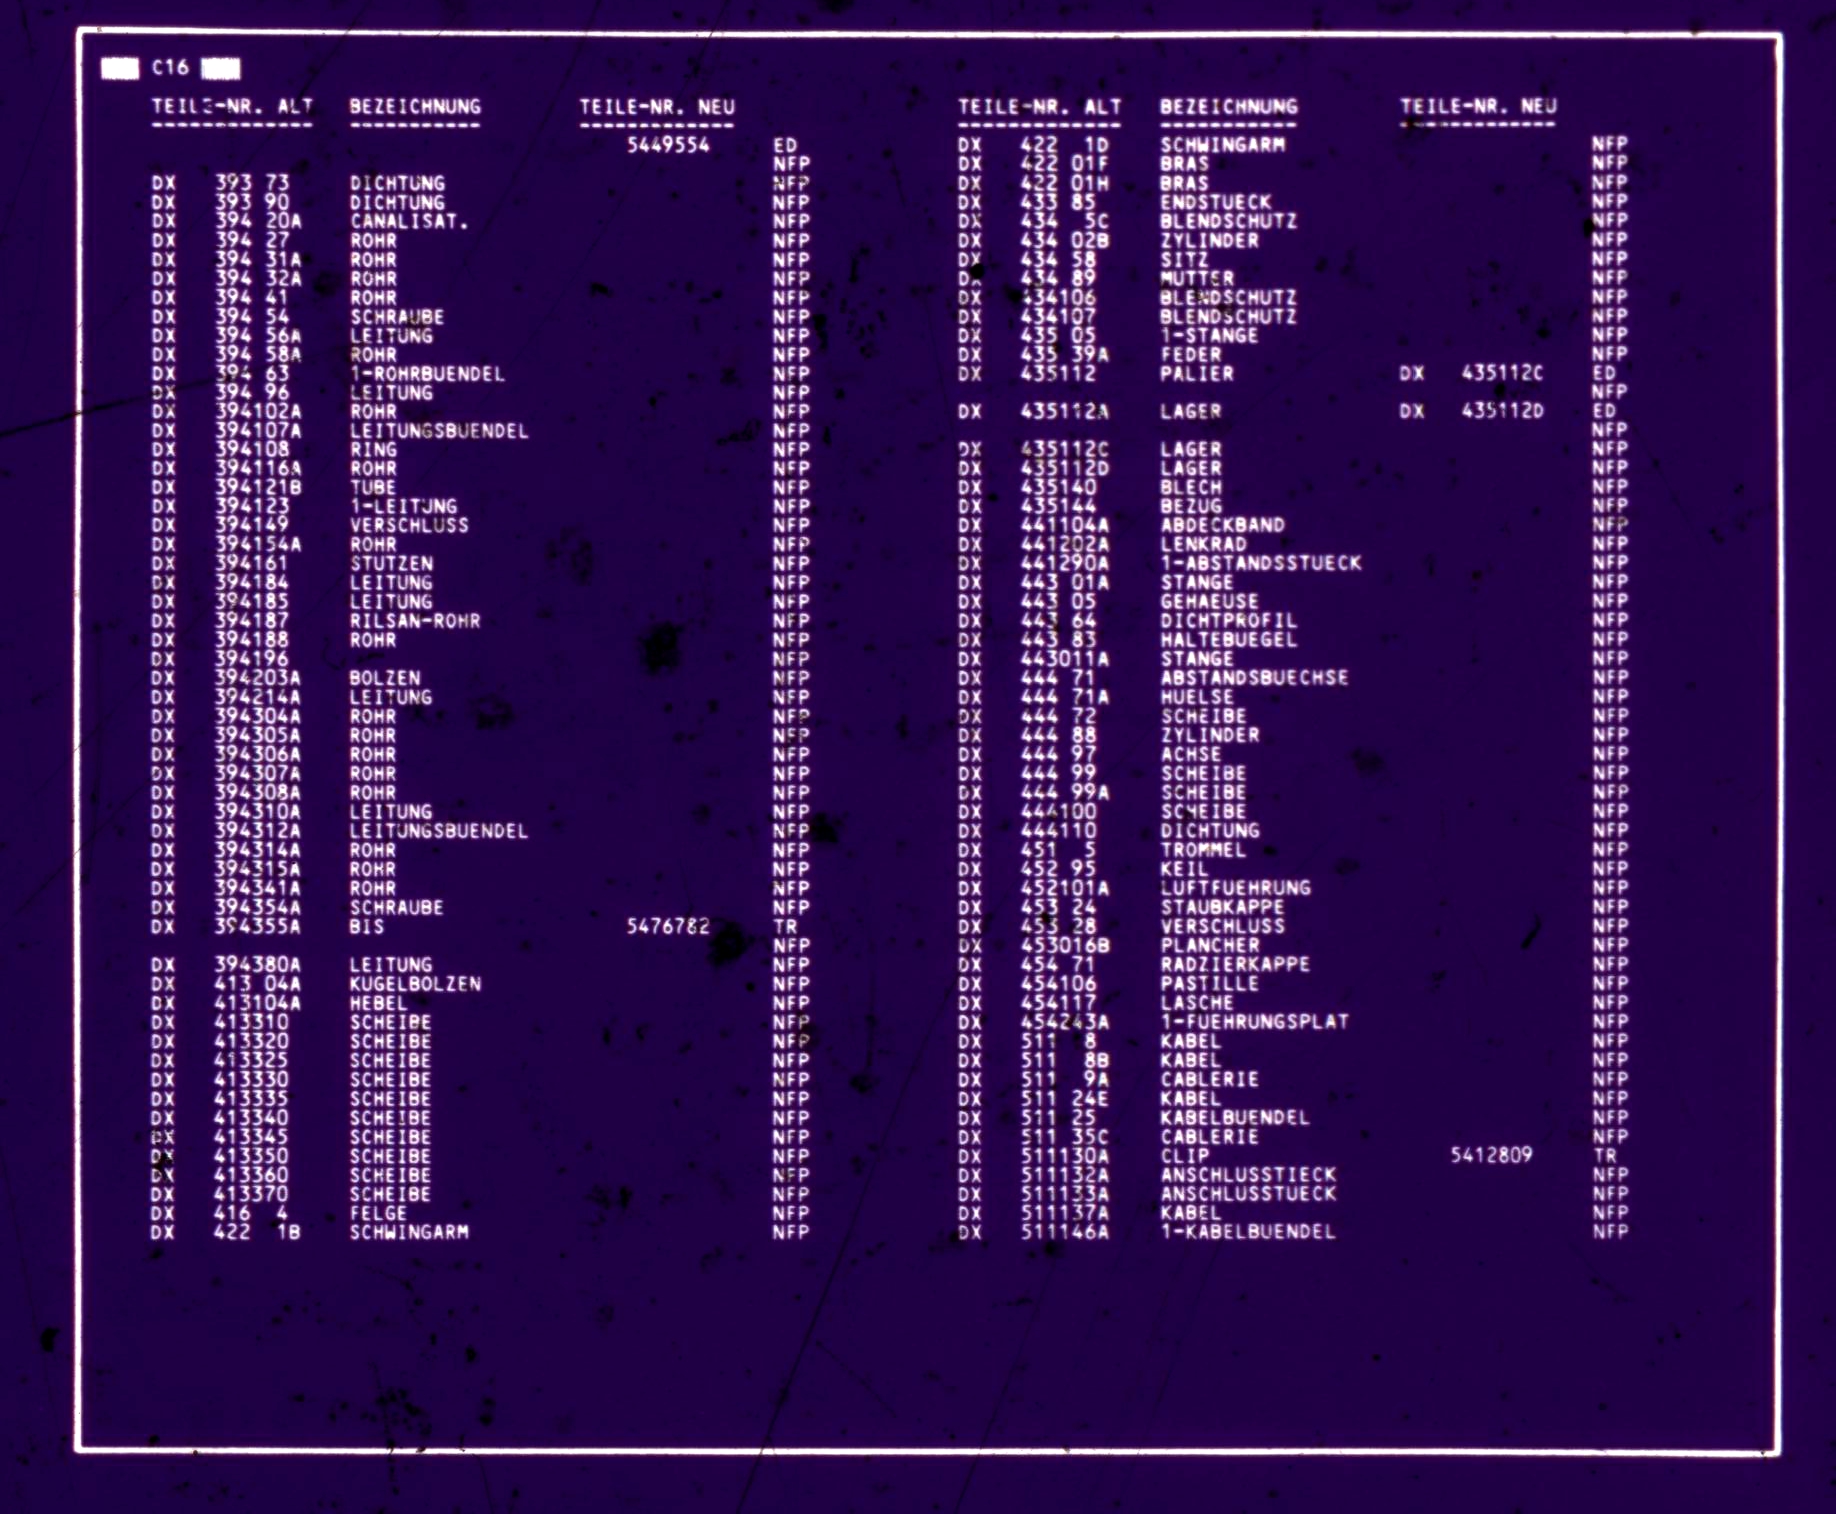
Task: Click the BIS description
Action: (x=367, y=926)
